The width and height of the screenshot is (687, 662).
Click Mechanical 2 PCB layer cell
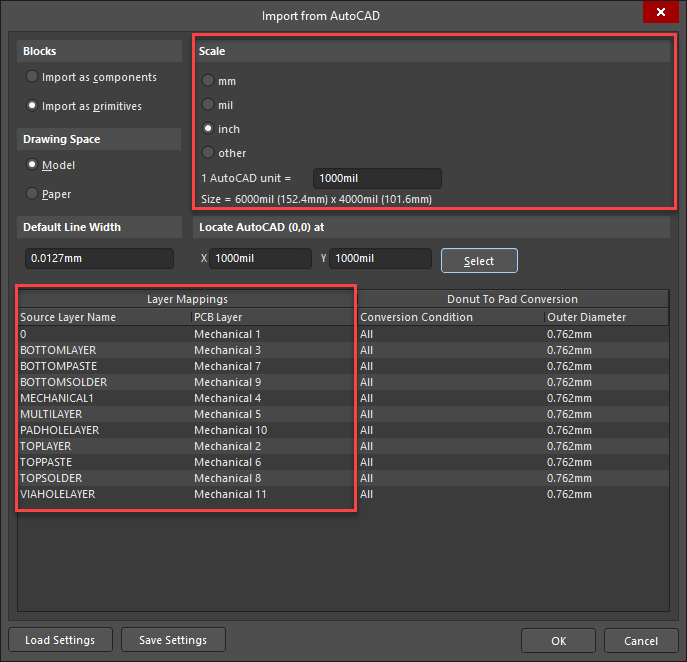click(272, 446)
